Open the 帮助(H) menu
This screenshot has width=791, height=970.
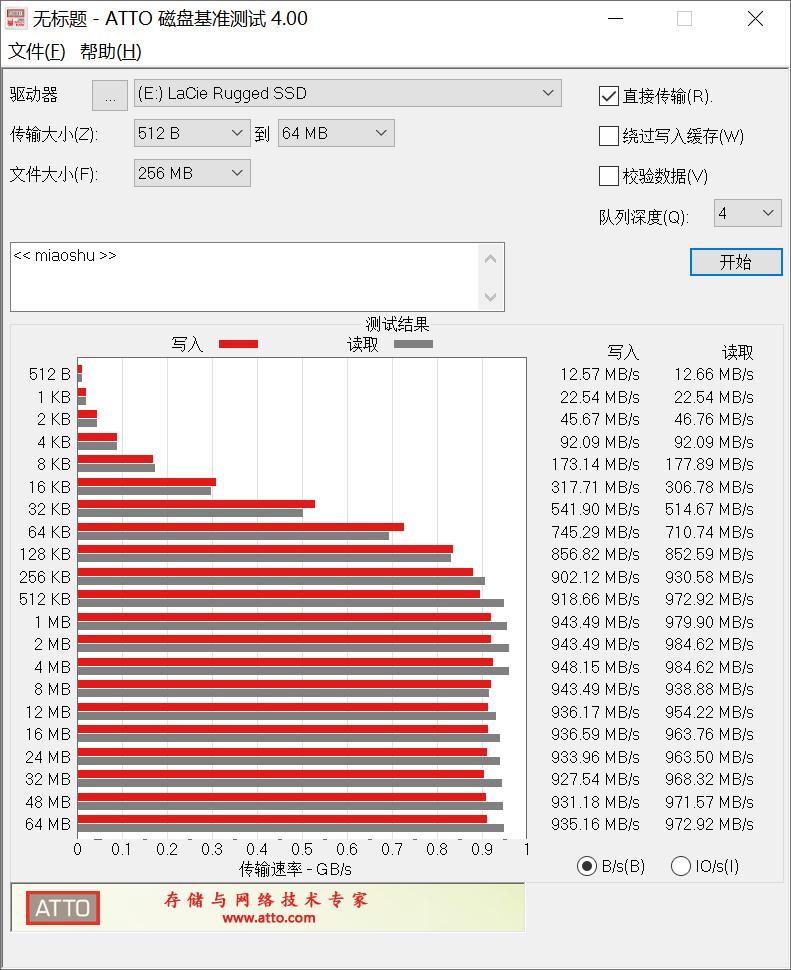point(111,51)
